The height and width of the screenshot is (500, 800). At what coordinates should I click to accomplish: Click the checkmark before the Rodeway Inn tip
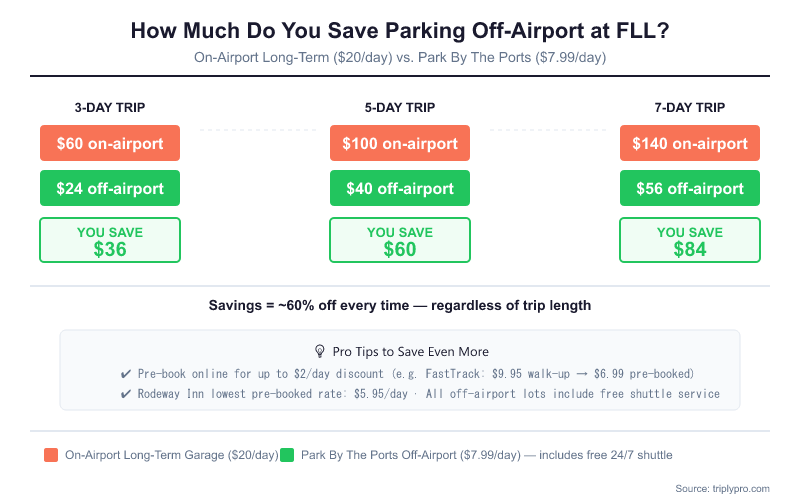tap(126, 393)
